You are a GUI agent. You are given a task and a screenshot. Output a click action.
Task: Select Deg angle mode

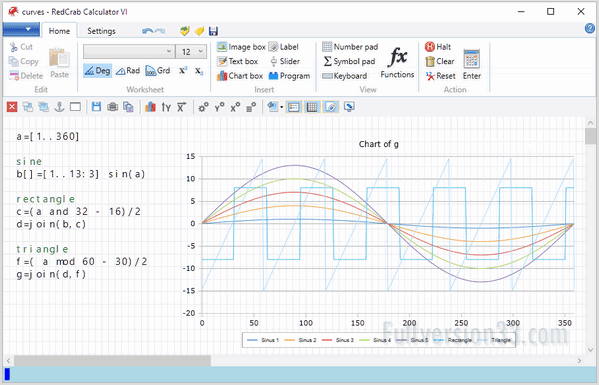tap(97, 71)
